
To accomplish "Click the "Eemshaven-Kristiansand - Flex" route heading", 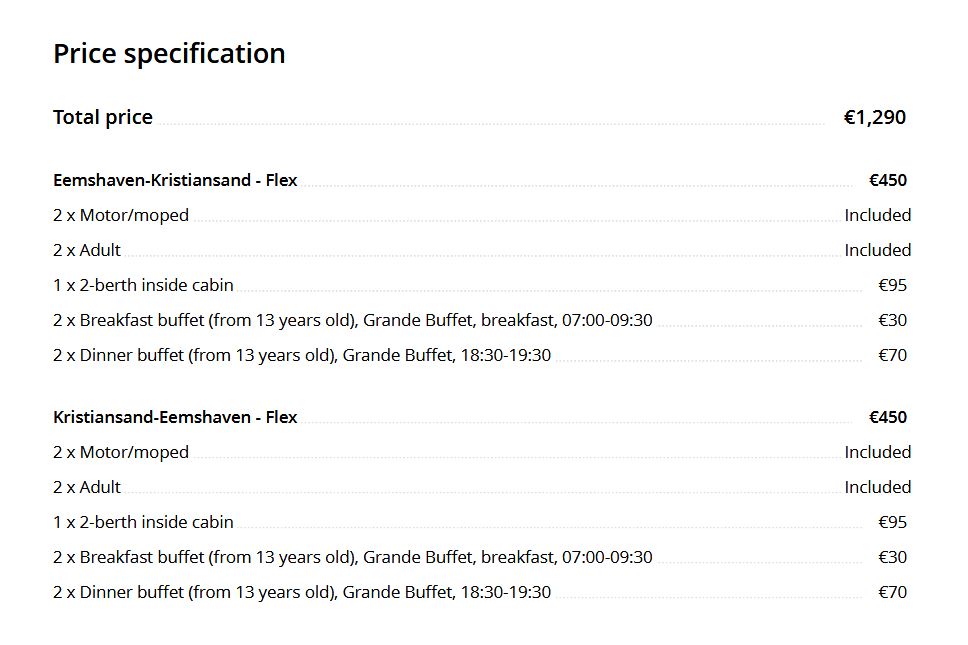I will (175, 181).
